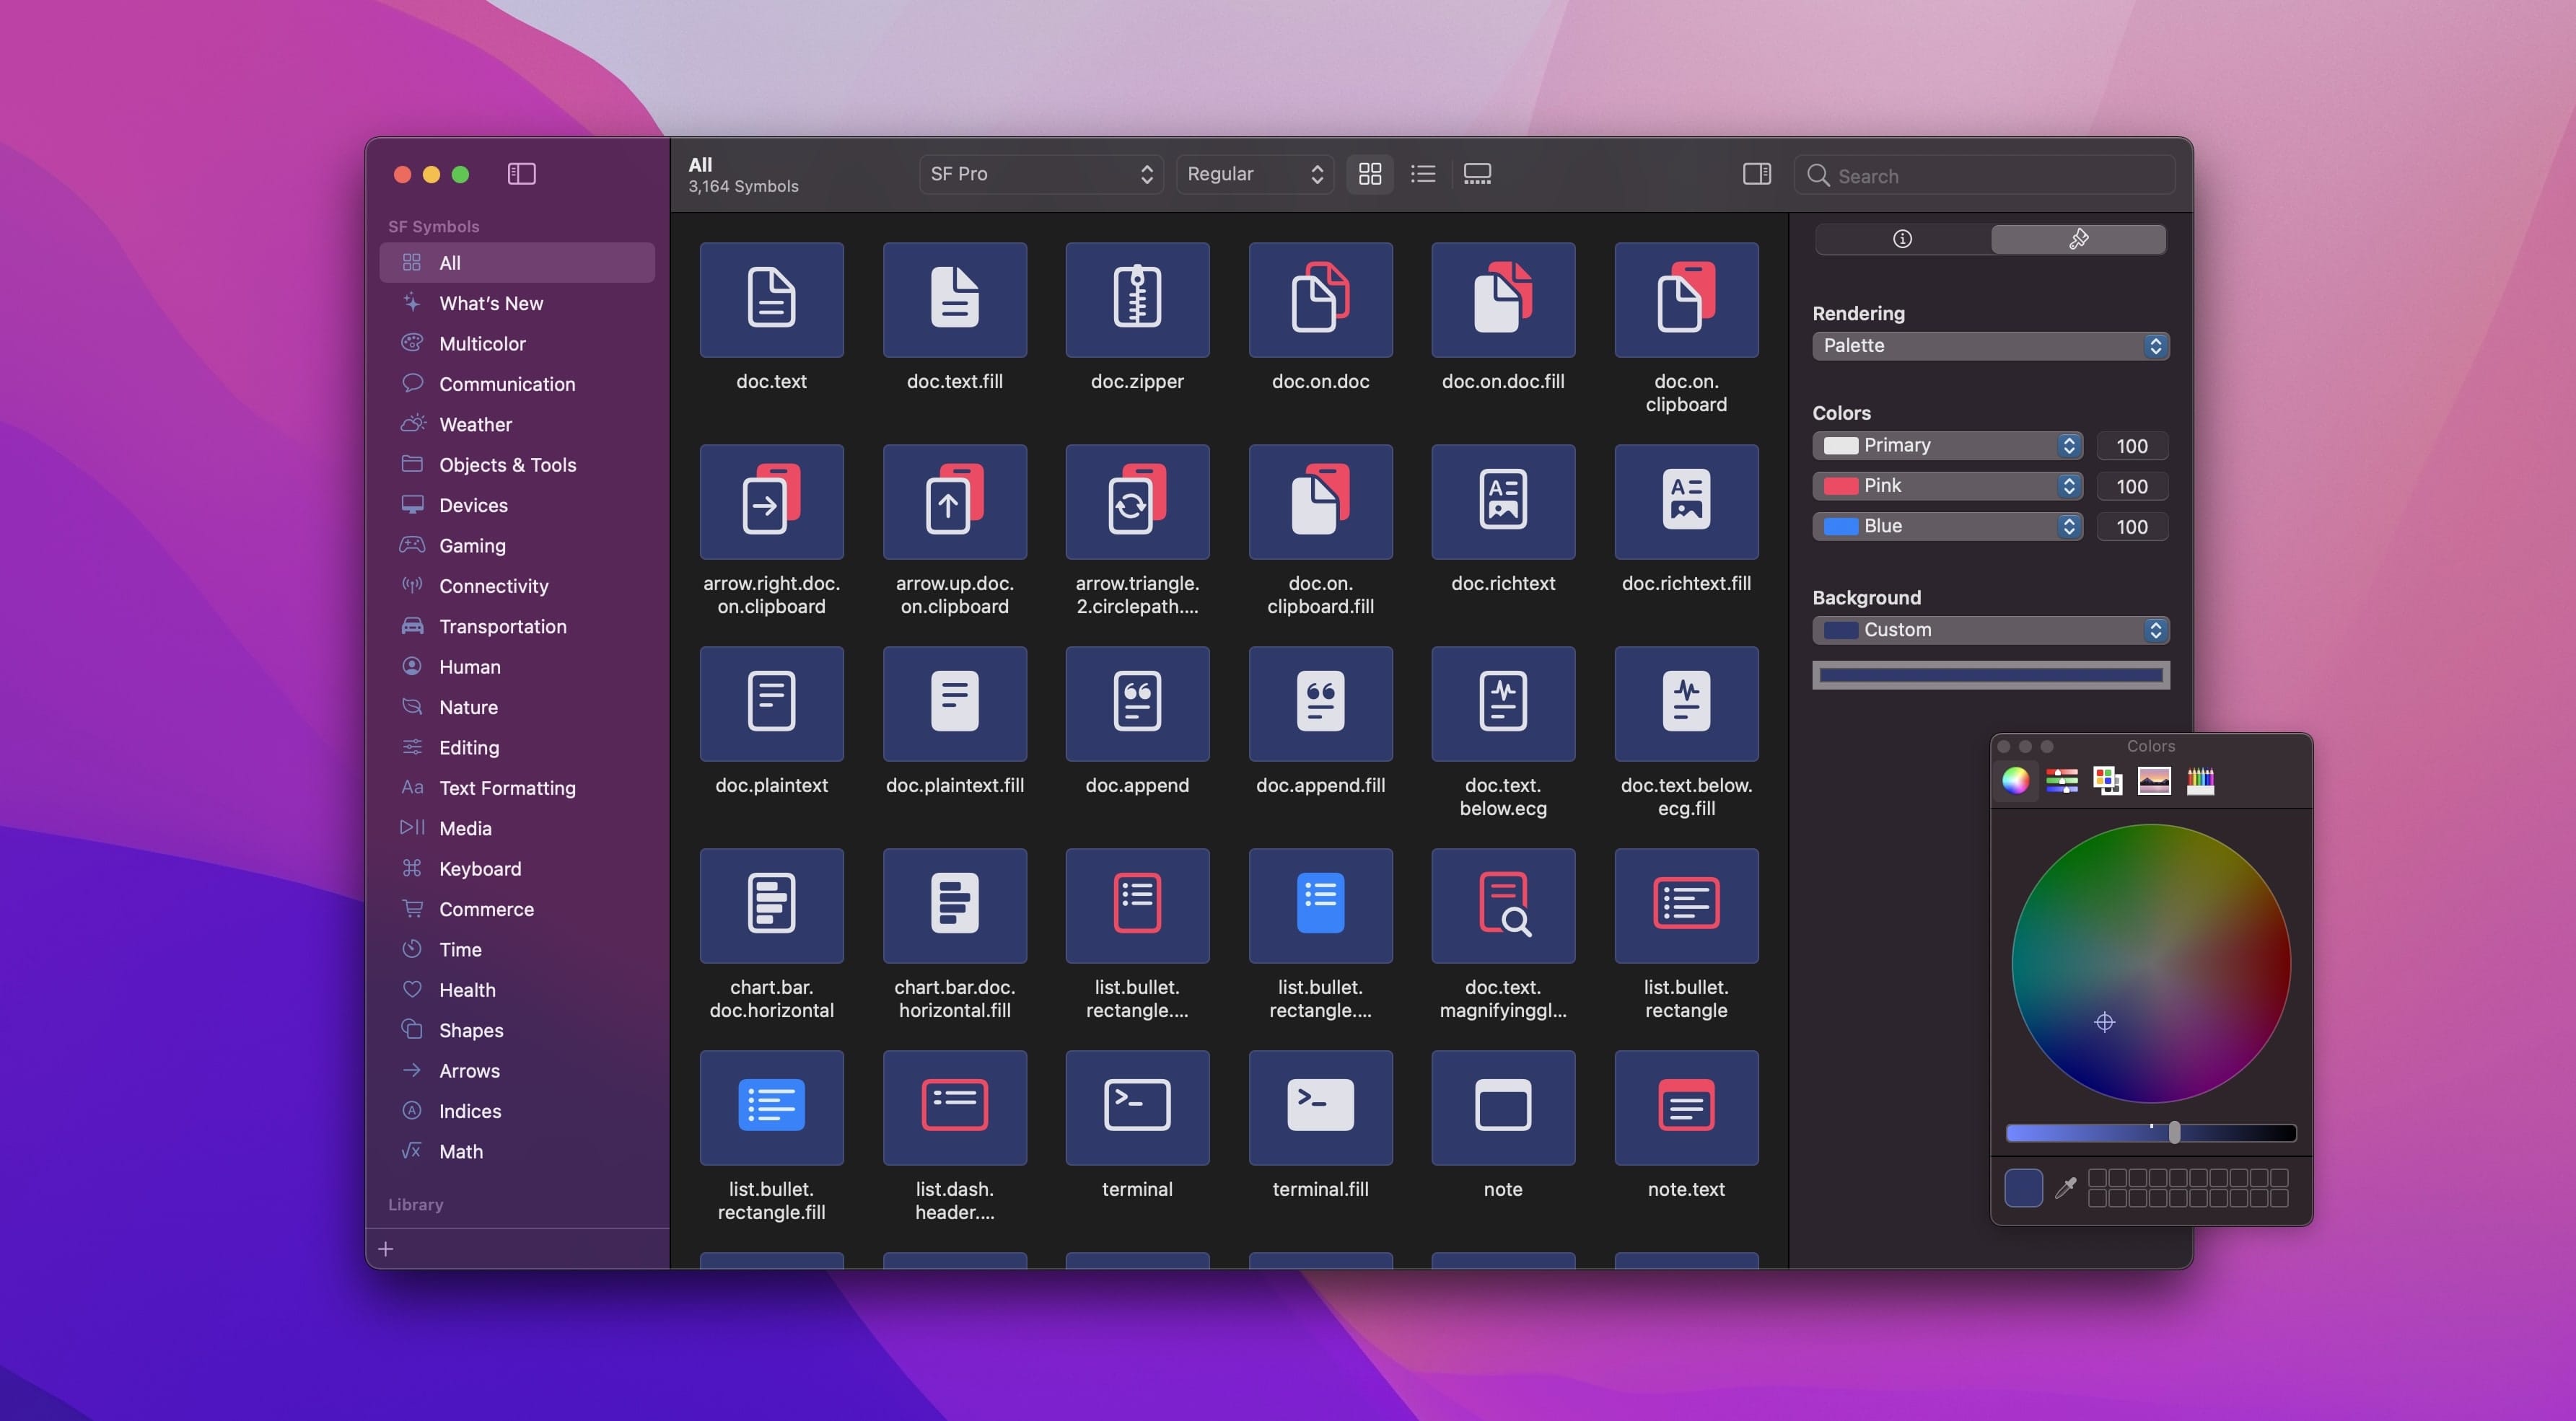Toggle the left sidebar icon
The width and height of the screenshot is (2576, 1421).
(521, 174)
